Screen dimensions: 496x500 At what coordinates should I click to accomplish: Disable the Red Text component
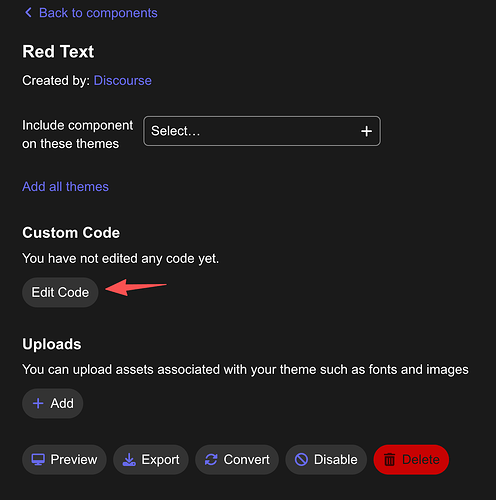[326, 460]
